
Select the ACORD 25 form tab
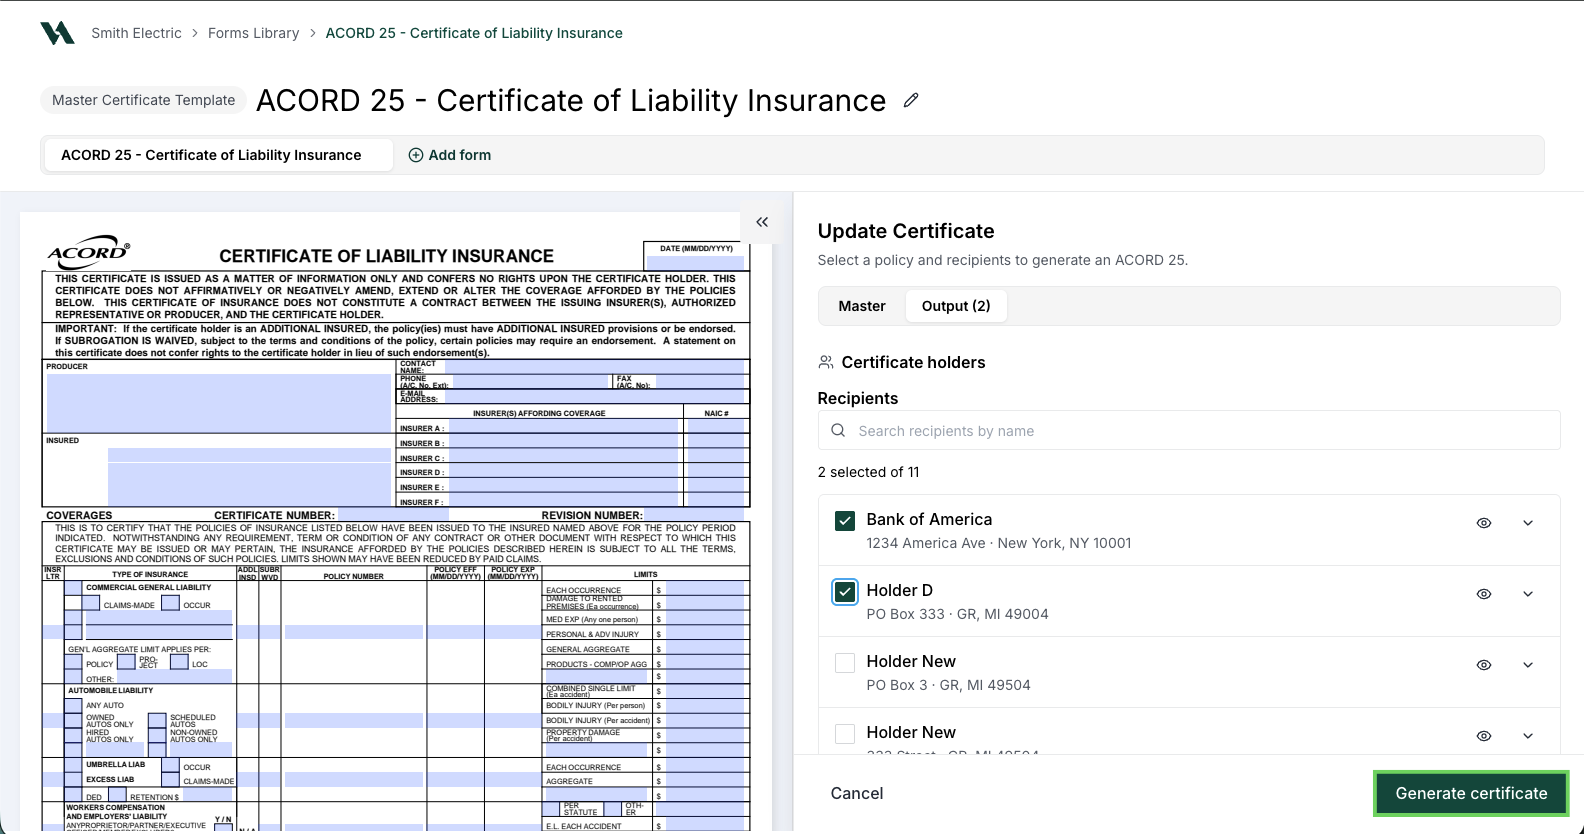218,155
